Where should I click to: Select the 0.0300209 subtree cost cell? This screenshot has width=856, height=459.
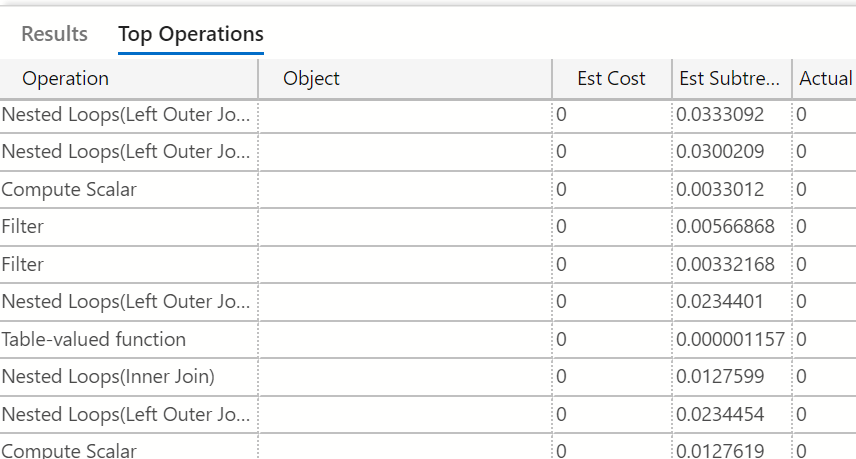pyautogui.click(x=720, y=152)
